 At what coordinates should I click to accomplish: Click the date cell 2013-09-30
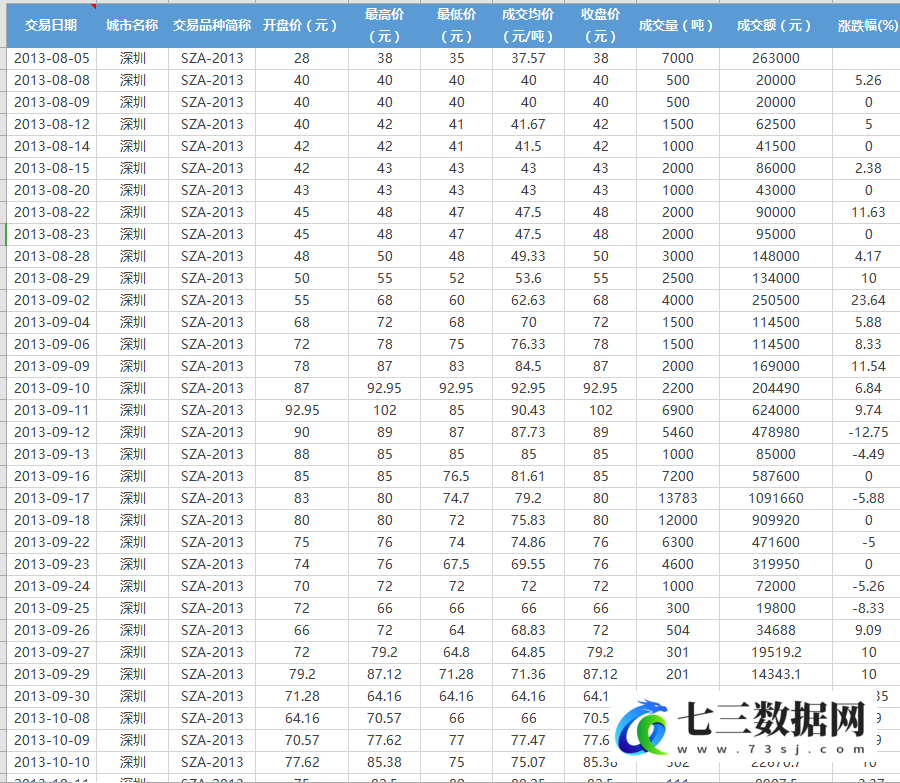click(x=52, y=696)
